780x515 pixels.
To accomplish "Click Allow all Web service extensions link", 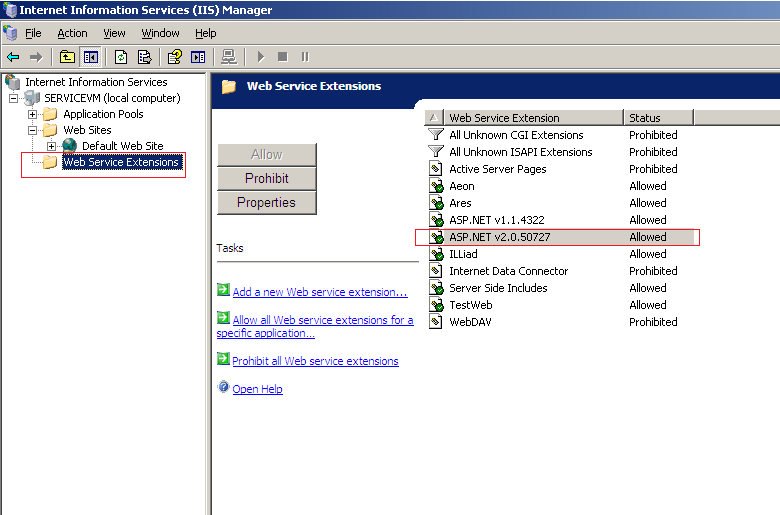I will click(x=315, y=326).
